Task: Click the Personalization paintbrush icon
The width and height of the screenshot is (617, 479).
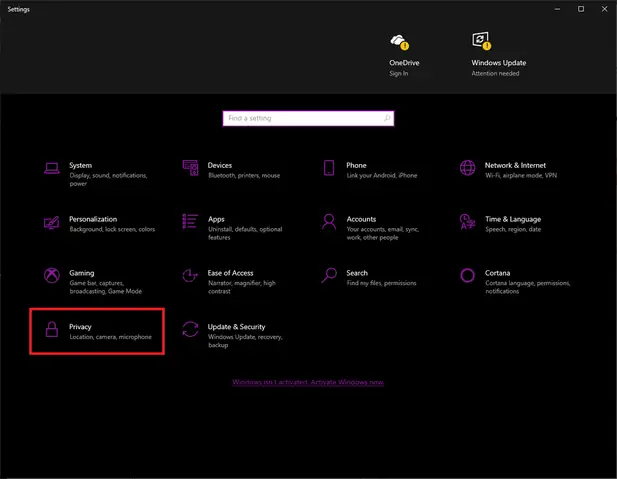Action: click(x=52, y=223)
